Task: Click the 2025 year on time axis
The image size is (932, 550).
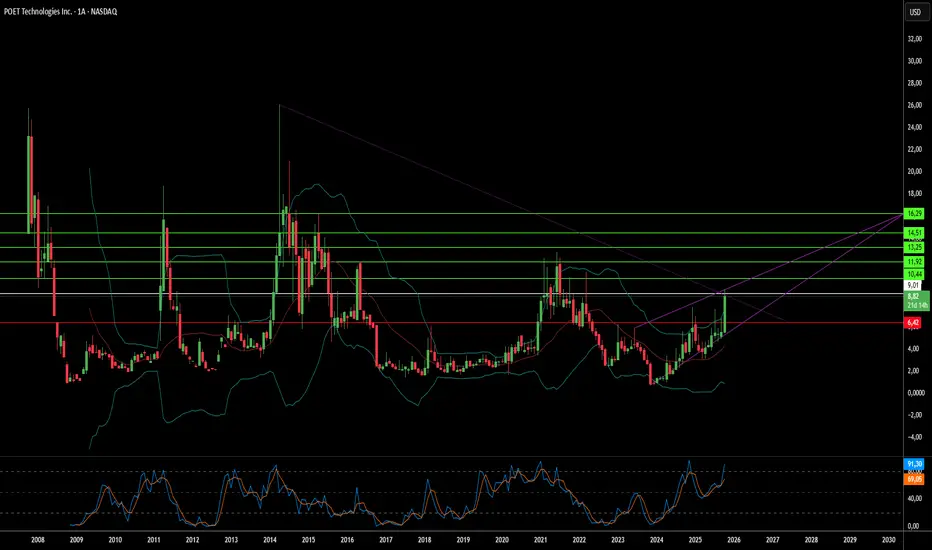Action: coord(695,540)
